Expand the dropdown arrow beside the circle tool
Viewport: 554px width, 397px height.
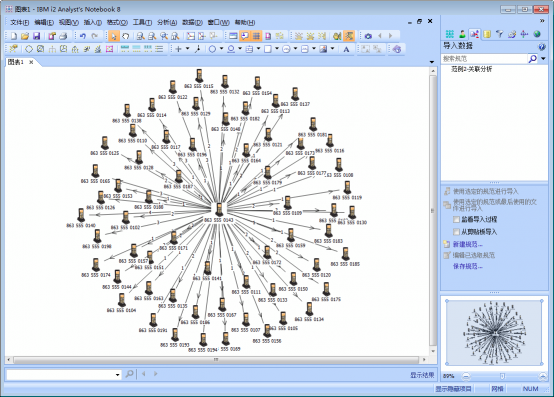222,49
